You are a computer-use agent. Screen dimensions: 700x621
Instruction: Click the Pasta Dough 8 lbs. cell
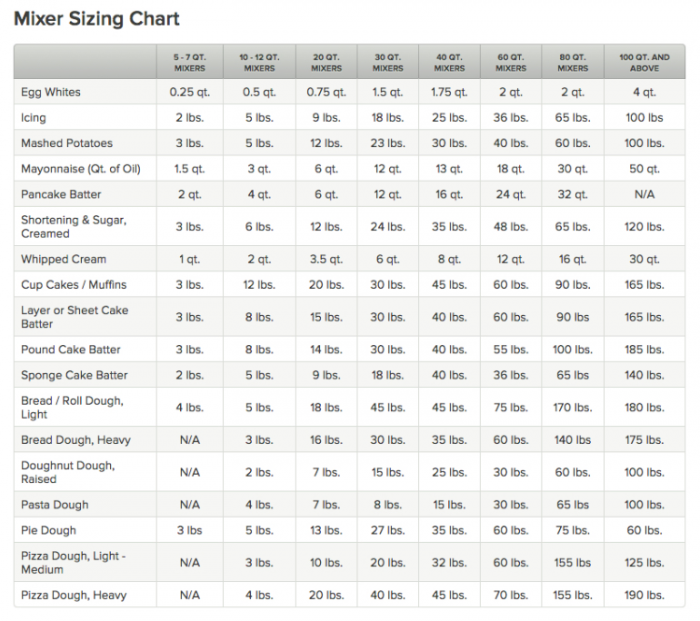[x=388, y=504]
